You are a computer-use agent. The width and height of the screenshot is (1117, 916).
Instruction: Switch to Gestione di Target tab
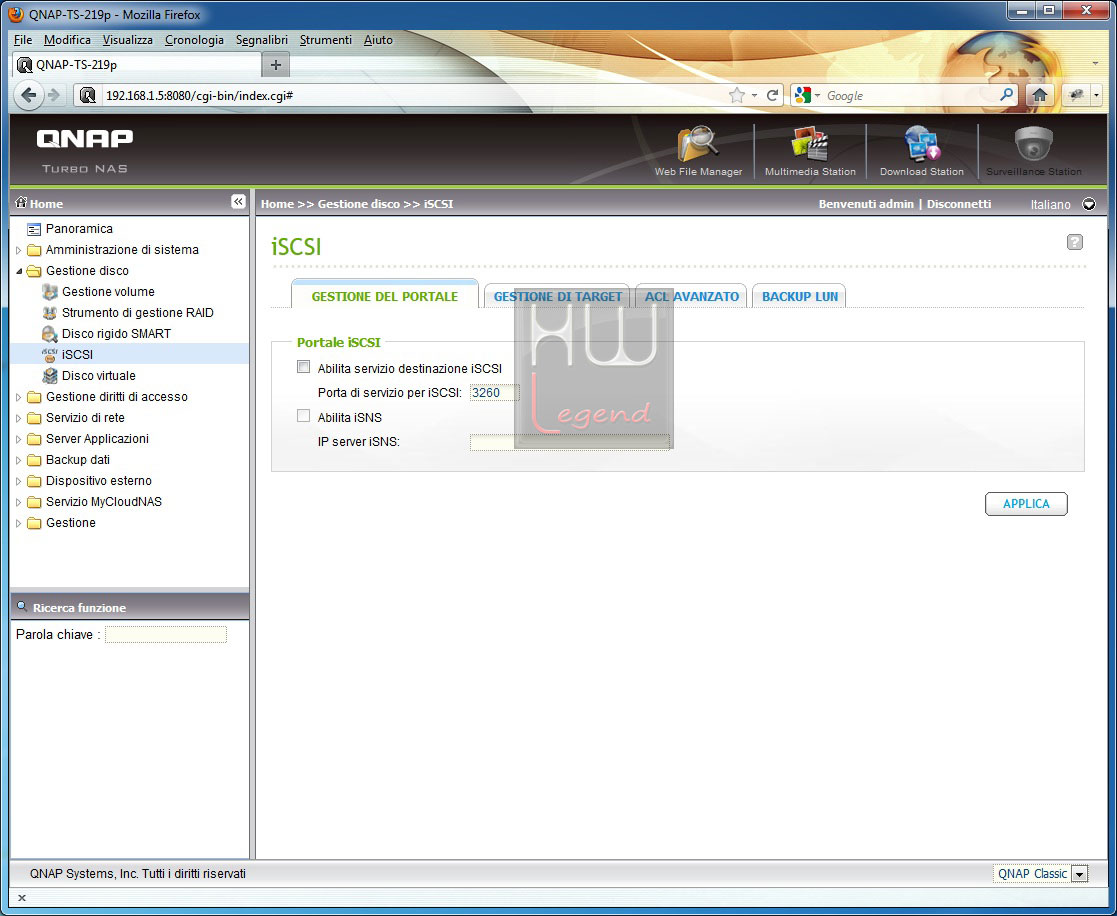[557, 296]
